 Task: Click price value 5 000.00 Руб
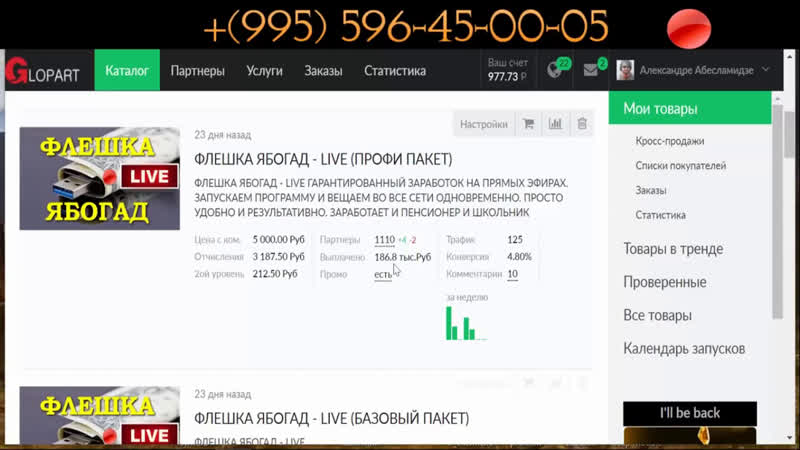point(279,239)
